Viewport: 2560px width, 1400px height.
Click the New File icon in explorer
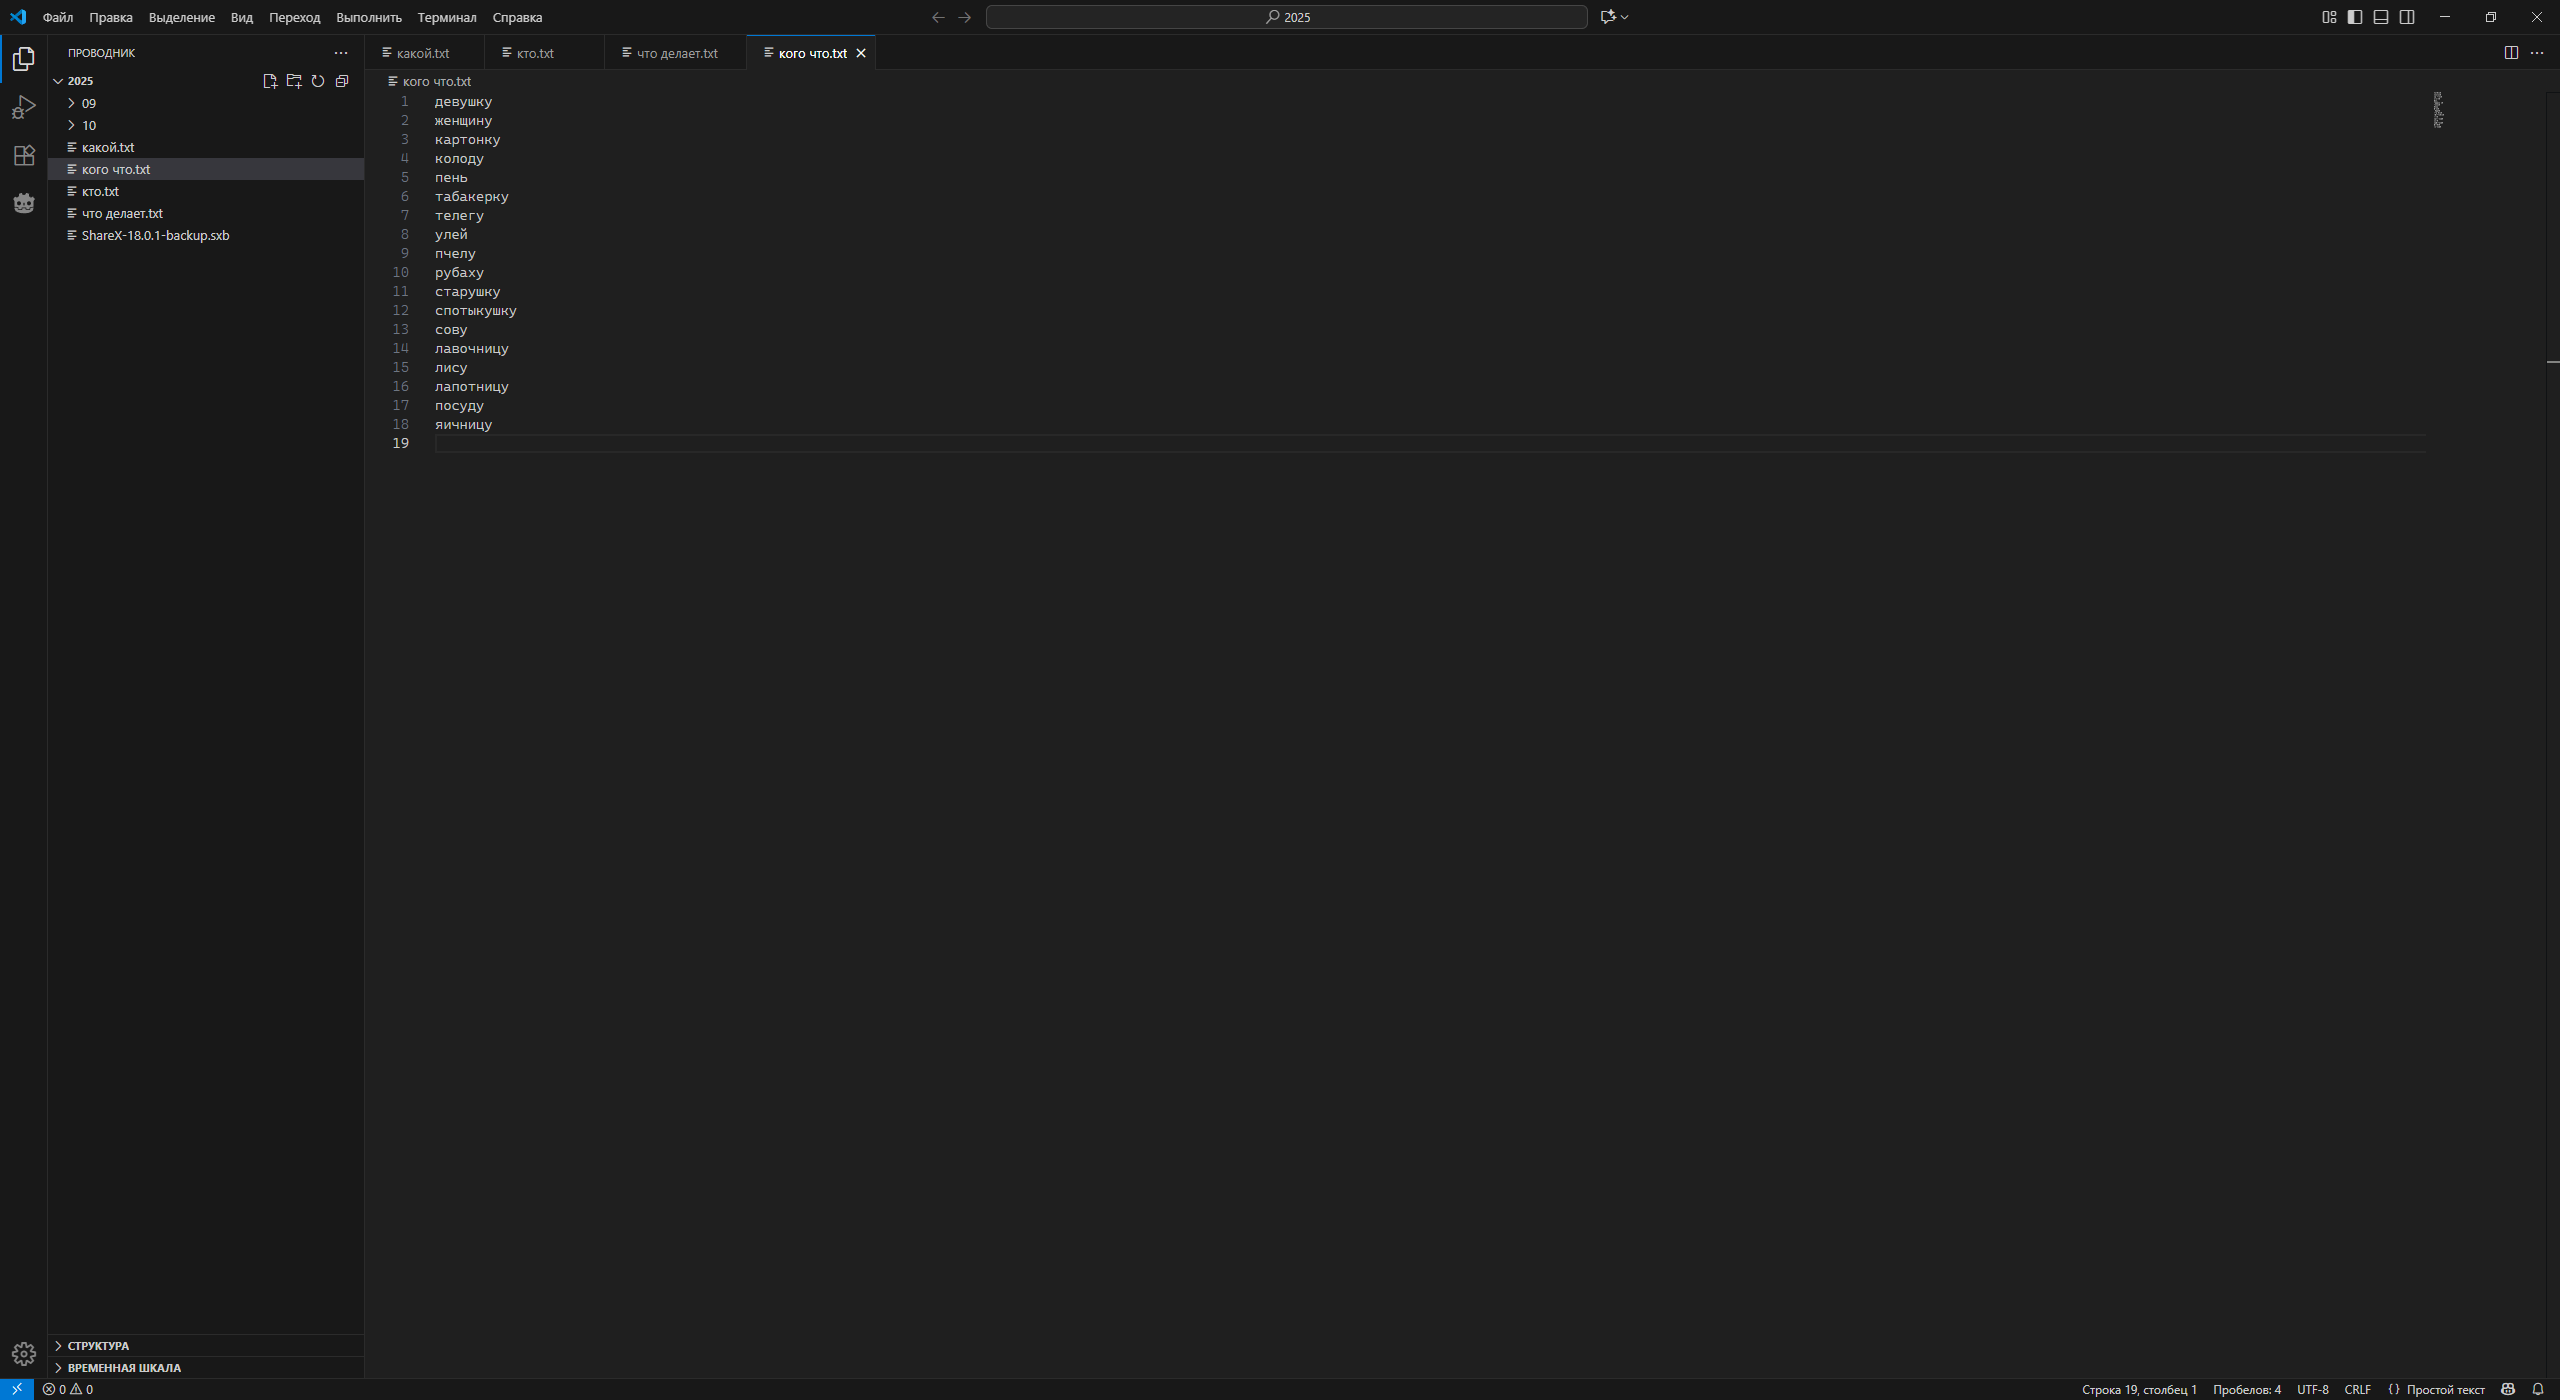[270, 81]
